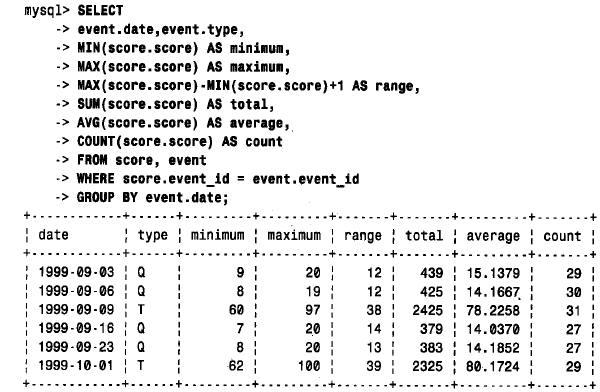The image size is (600, 392).
Task: Select the total value '2325'
Action: point(428,366)
